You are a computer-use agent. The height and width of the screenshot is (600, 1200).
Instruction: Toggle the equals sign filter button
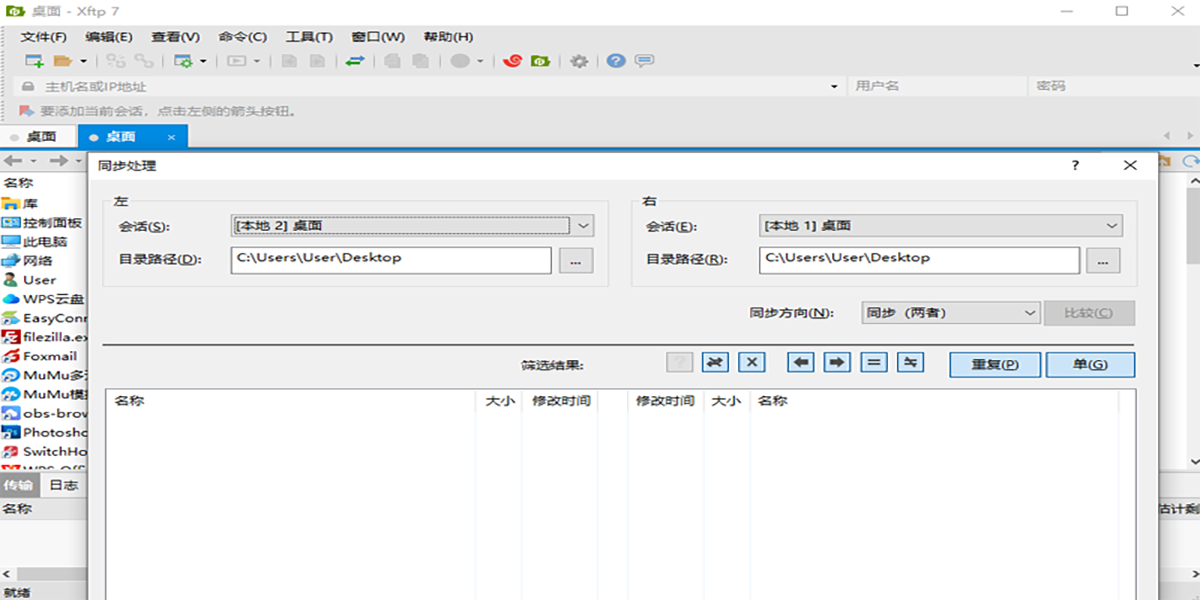pyautogui.click(x=874, y=362)
